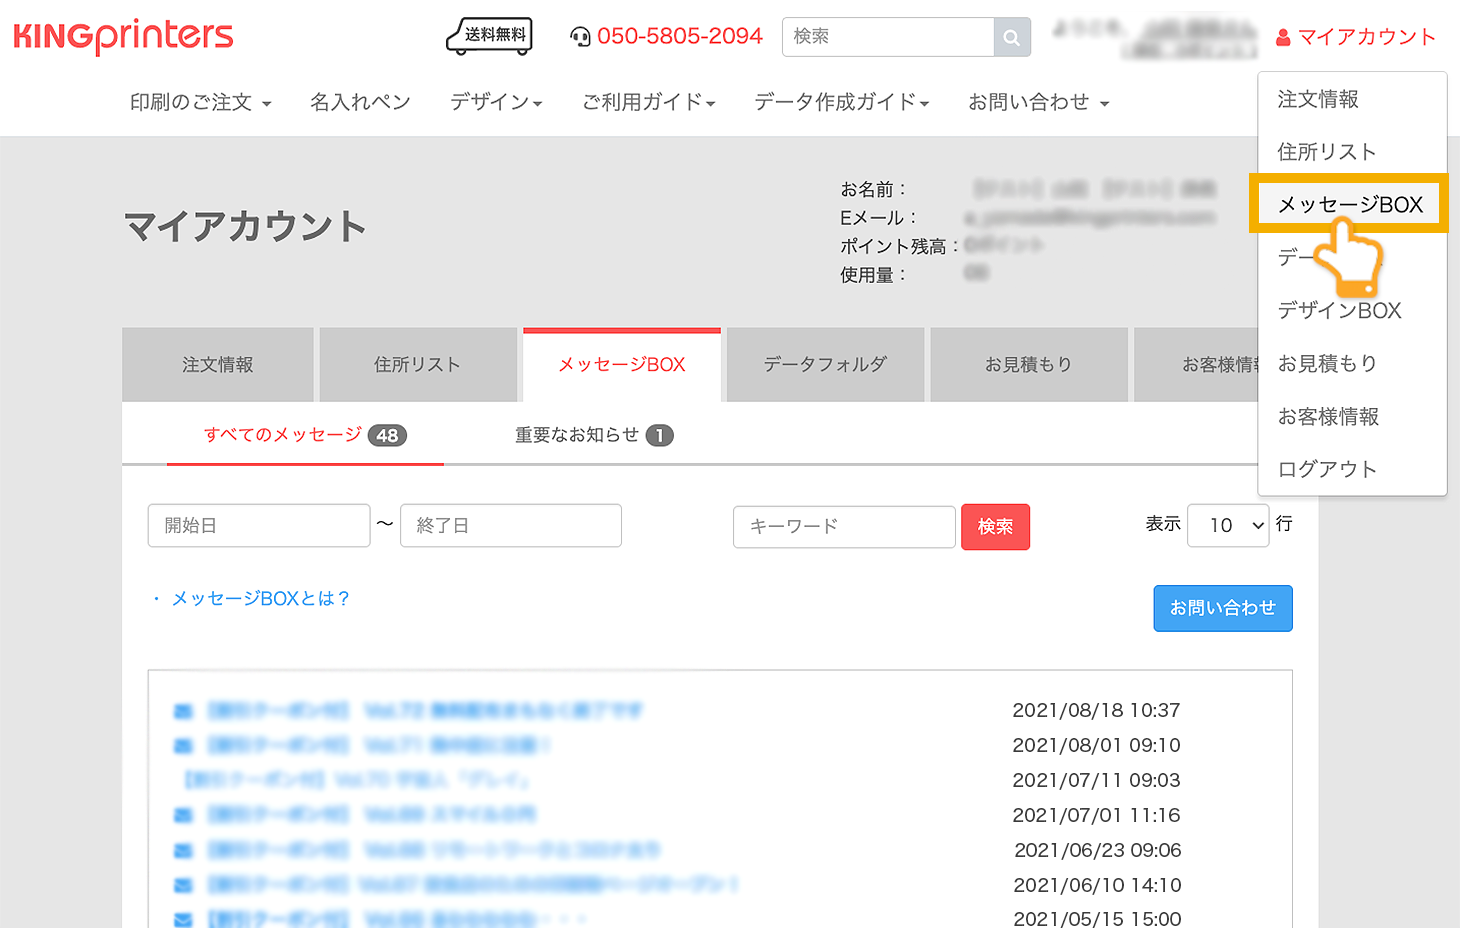This screenshot has width=1460, height=928.
Task: Switch to the 注文情報 tab
Action: [218, 365]
